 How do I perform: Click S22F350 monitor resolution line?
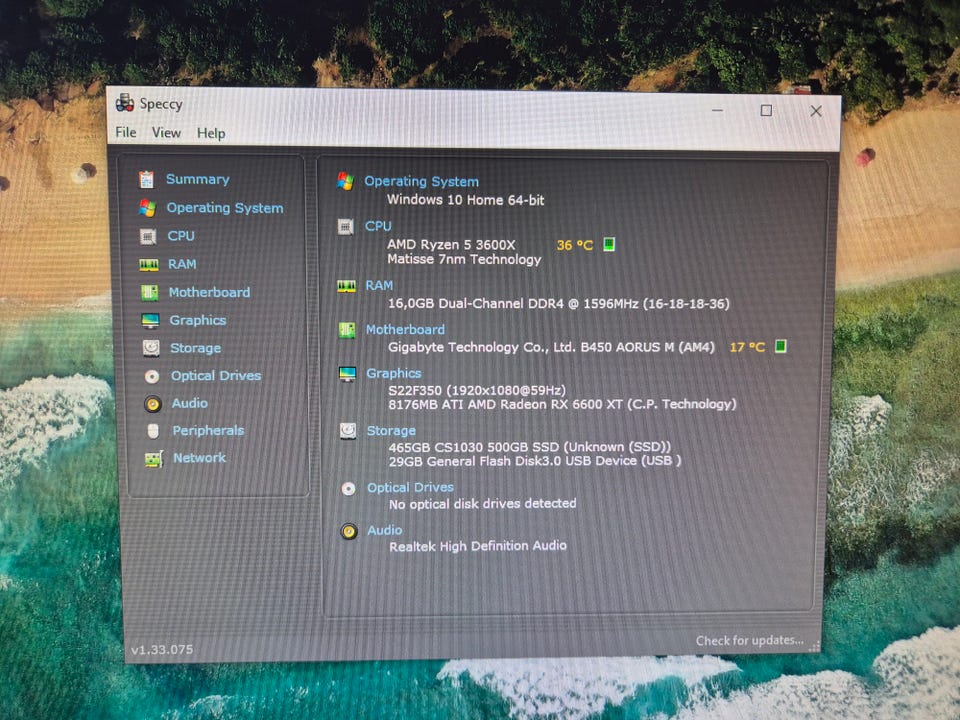(x=477, y=390)
